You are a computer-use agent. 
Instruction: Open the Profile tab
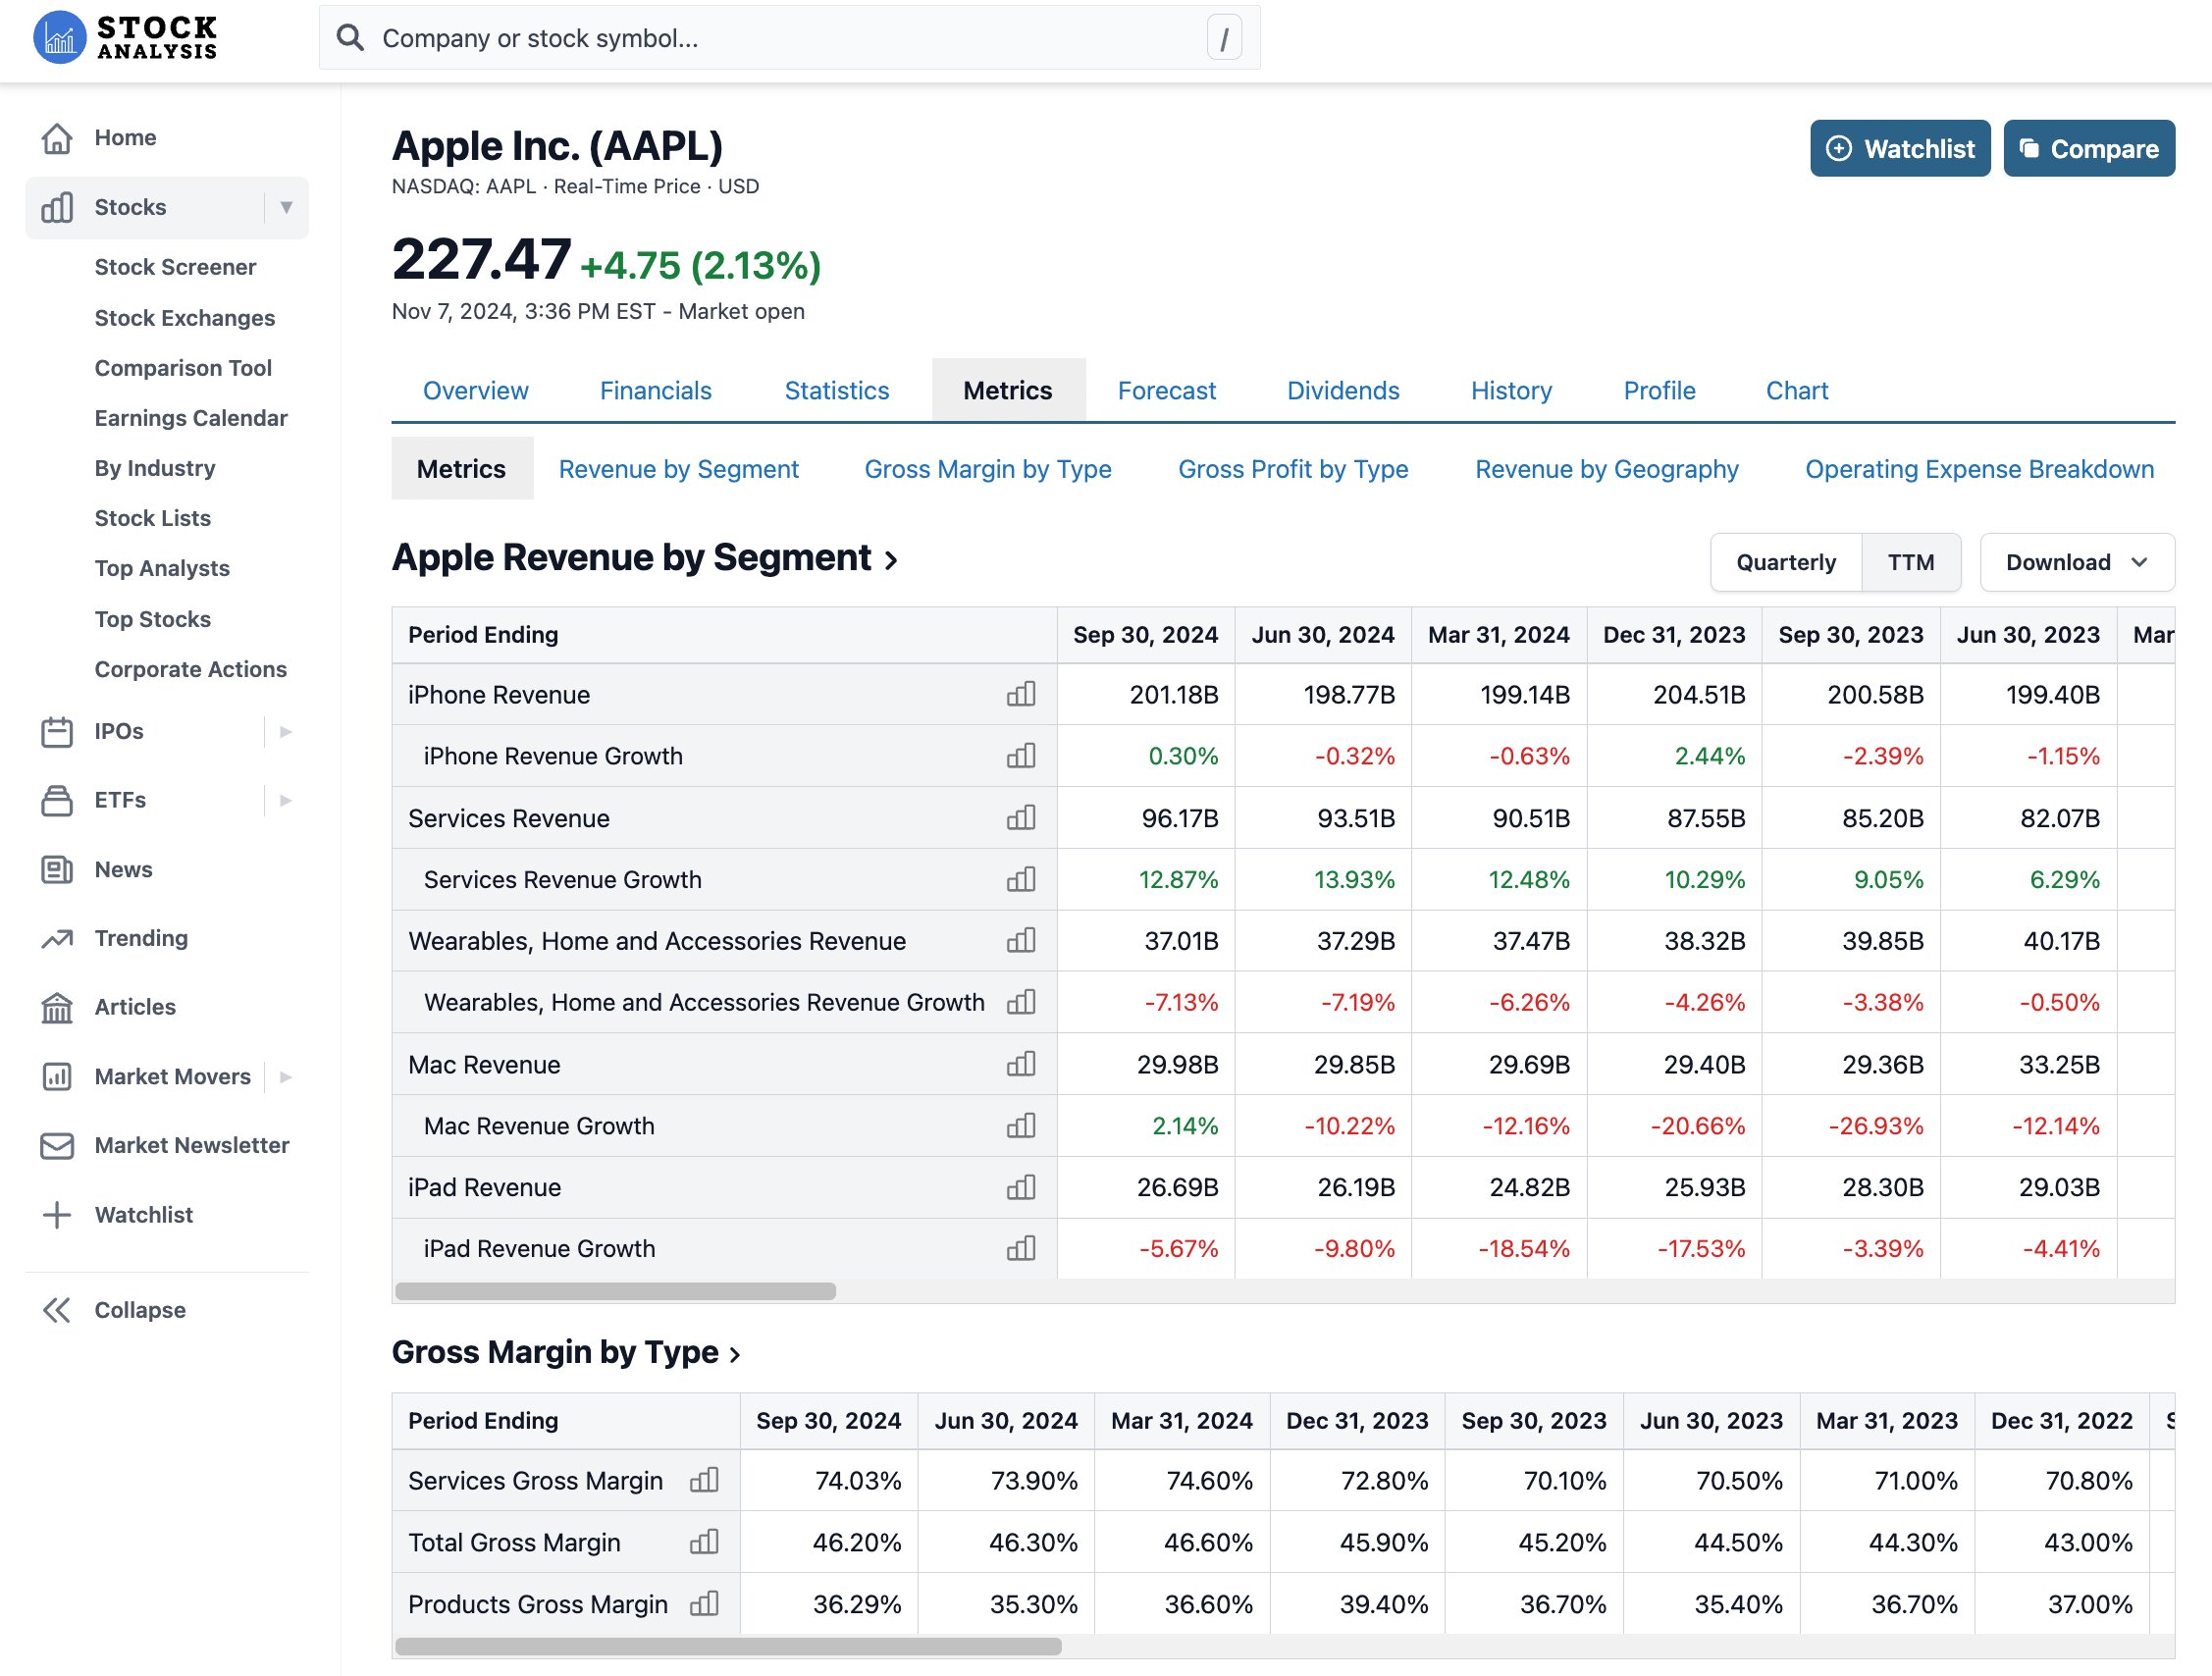1659,390
